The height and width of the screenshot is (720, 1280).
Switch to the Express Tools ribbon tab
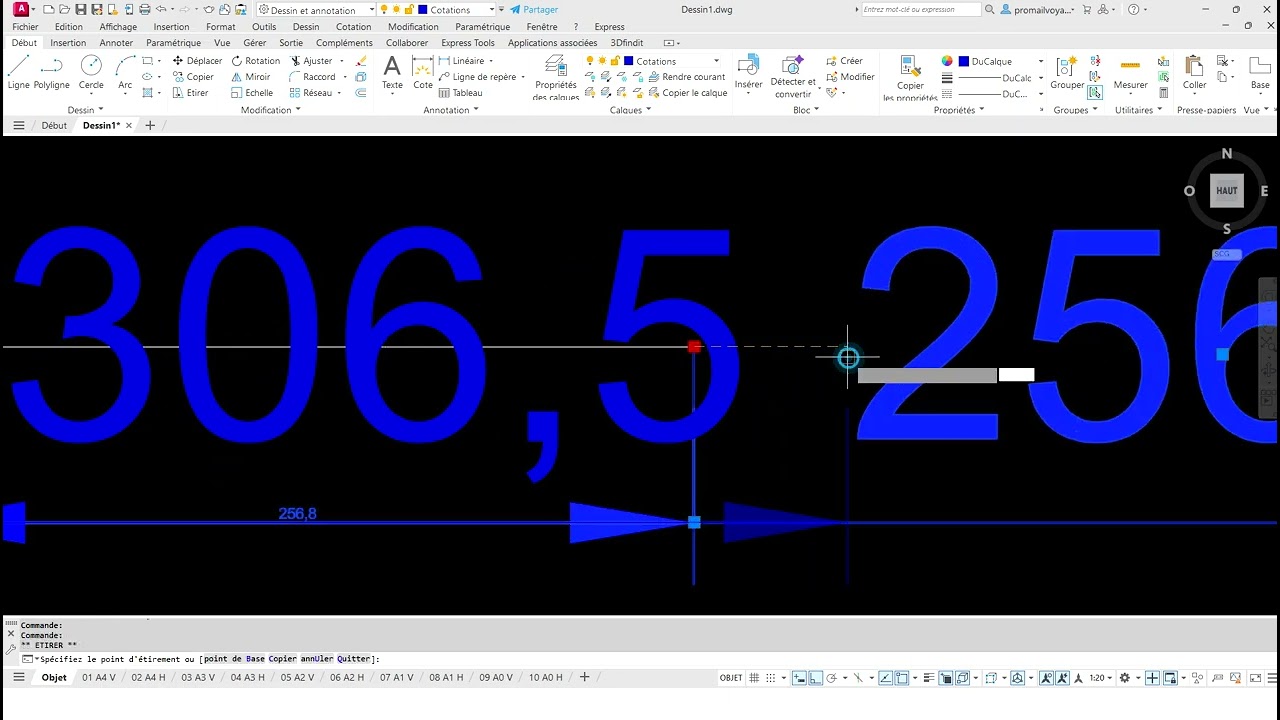(467, 43)
